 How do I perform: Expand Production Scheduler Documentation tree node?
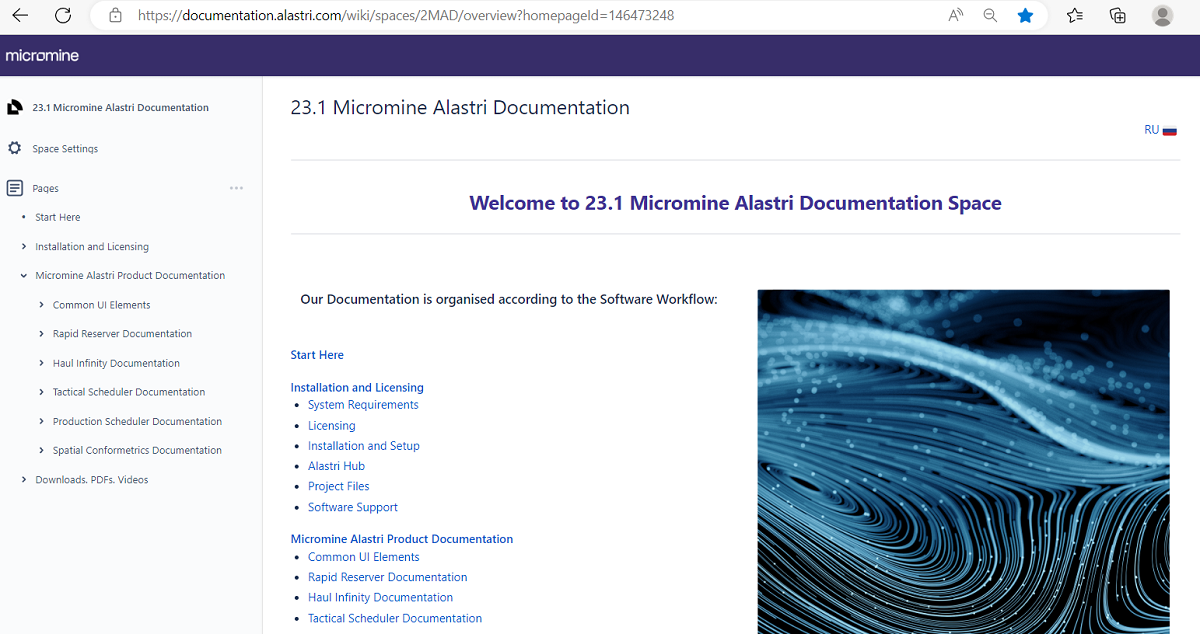click(x=41, y=421)
